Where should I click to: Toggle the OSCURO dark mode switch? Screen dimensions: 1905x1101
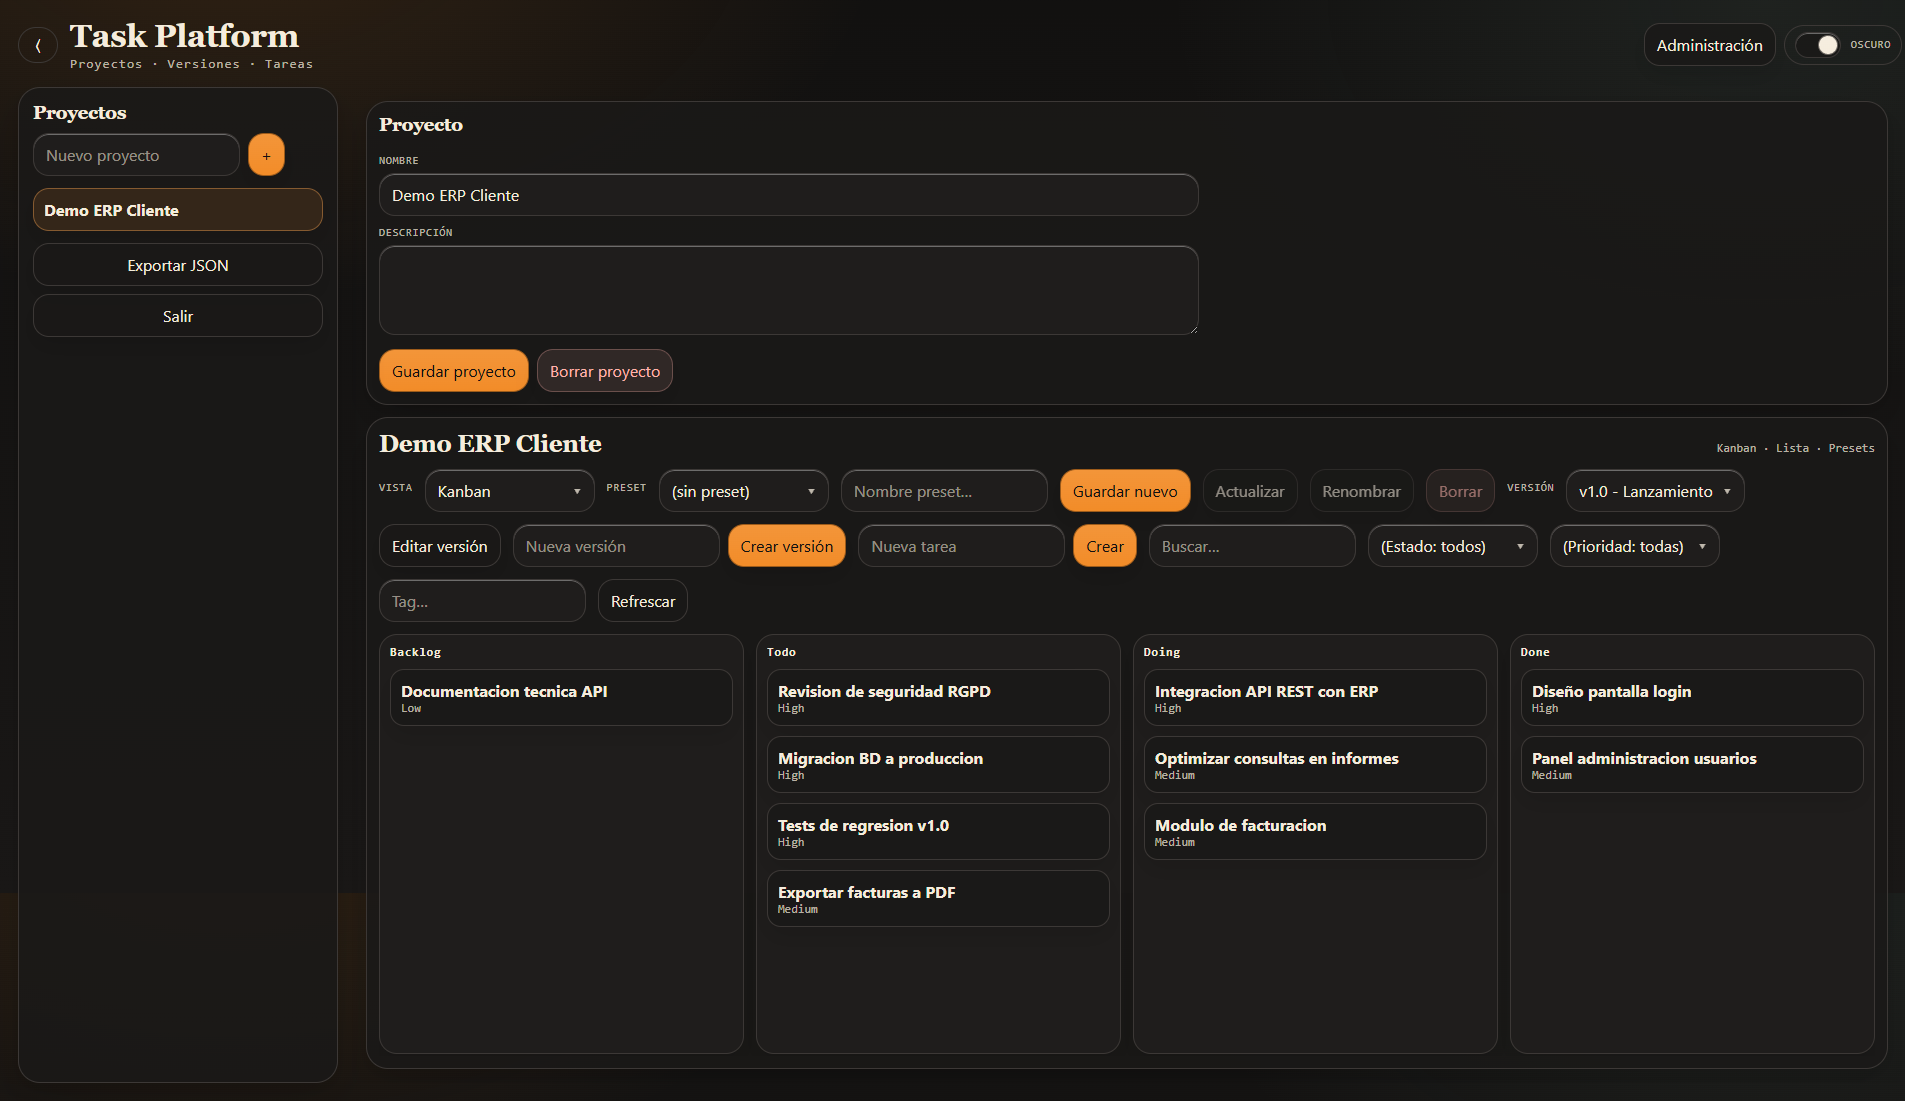click(x=1827, y=44)
